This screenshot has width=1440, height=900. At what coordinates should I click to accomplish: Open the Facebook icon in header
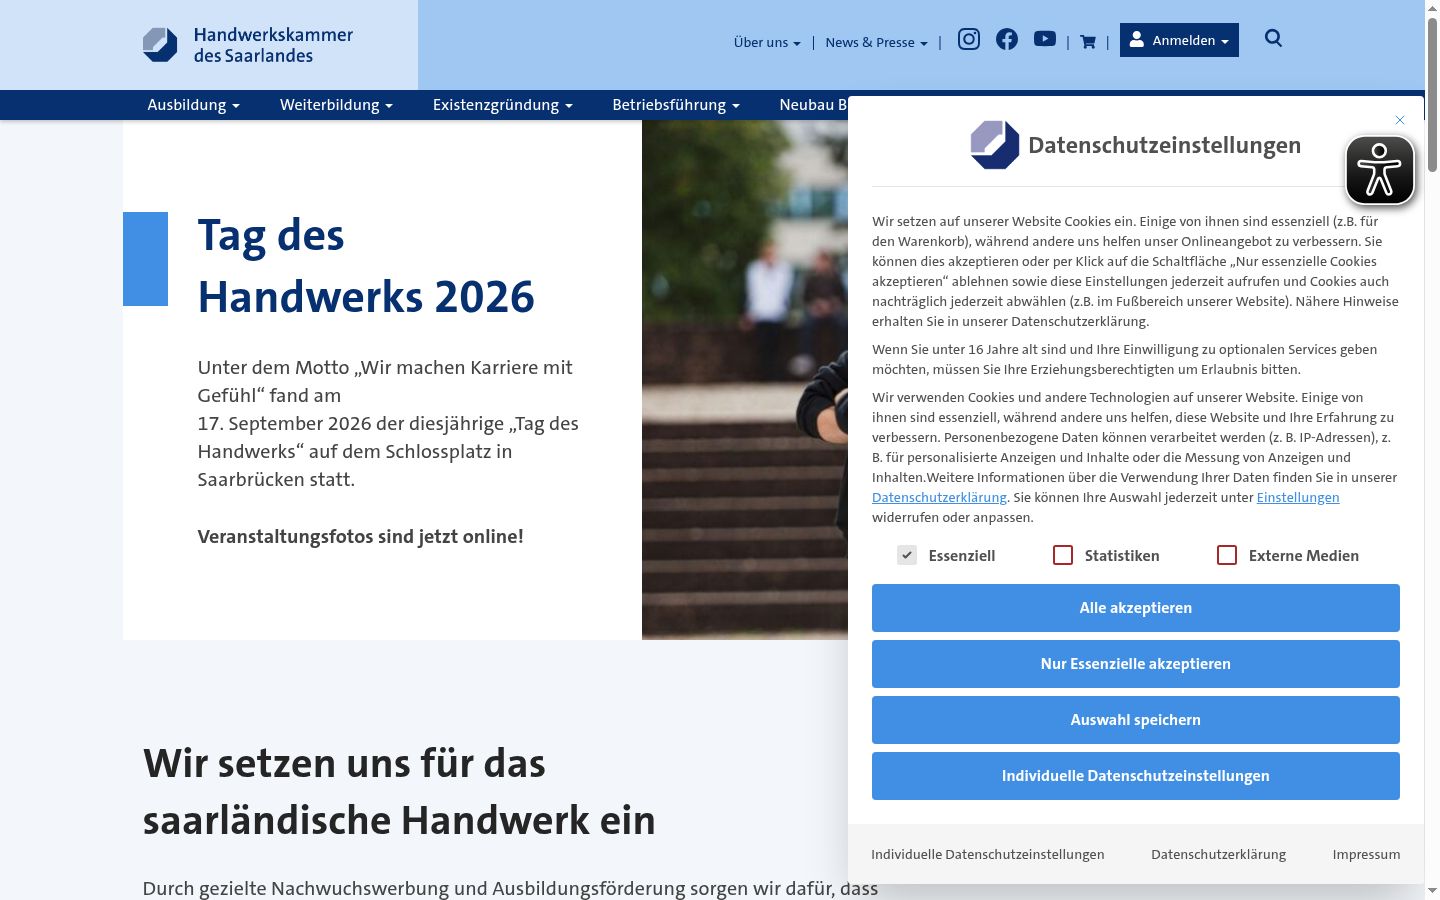point(1007,39)
